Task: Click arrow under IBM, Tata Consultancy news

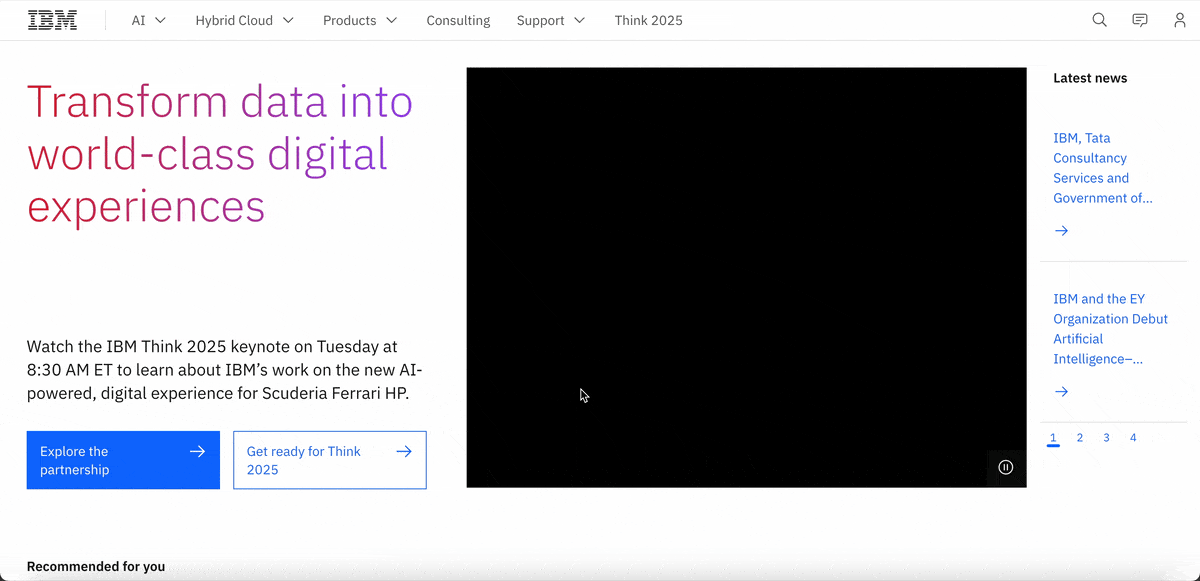Action: click(x=1062, y=231)
